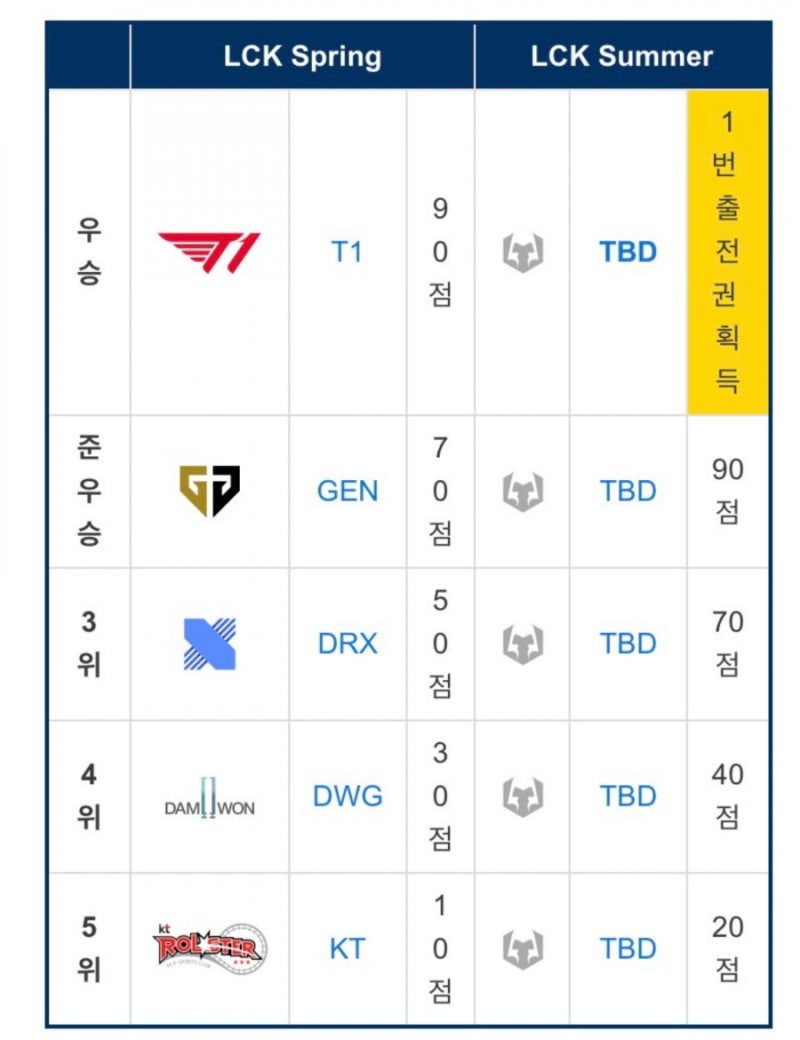Click the gray placeholder logo in the 5위 row

pyautogui.click(x=523, y=949)
